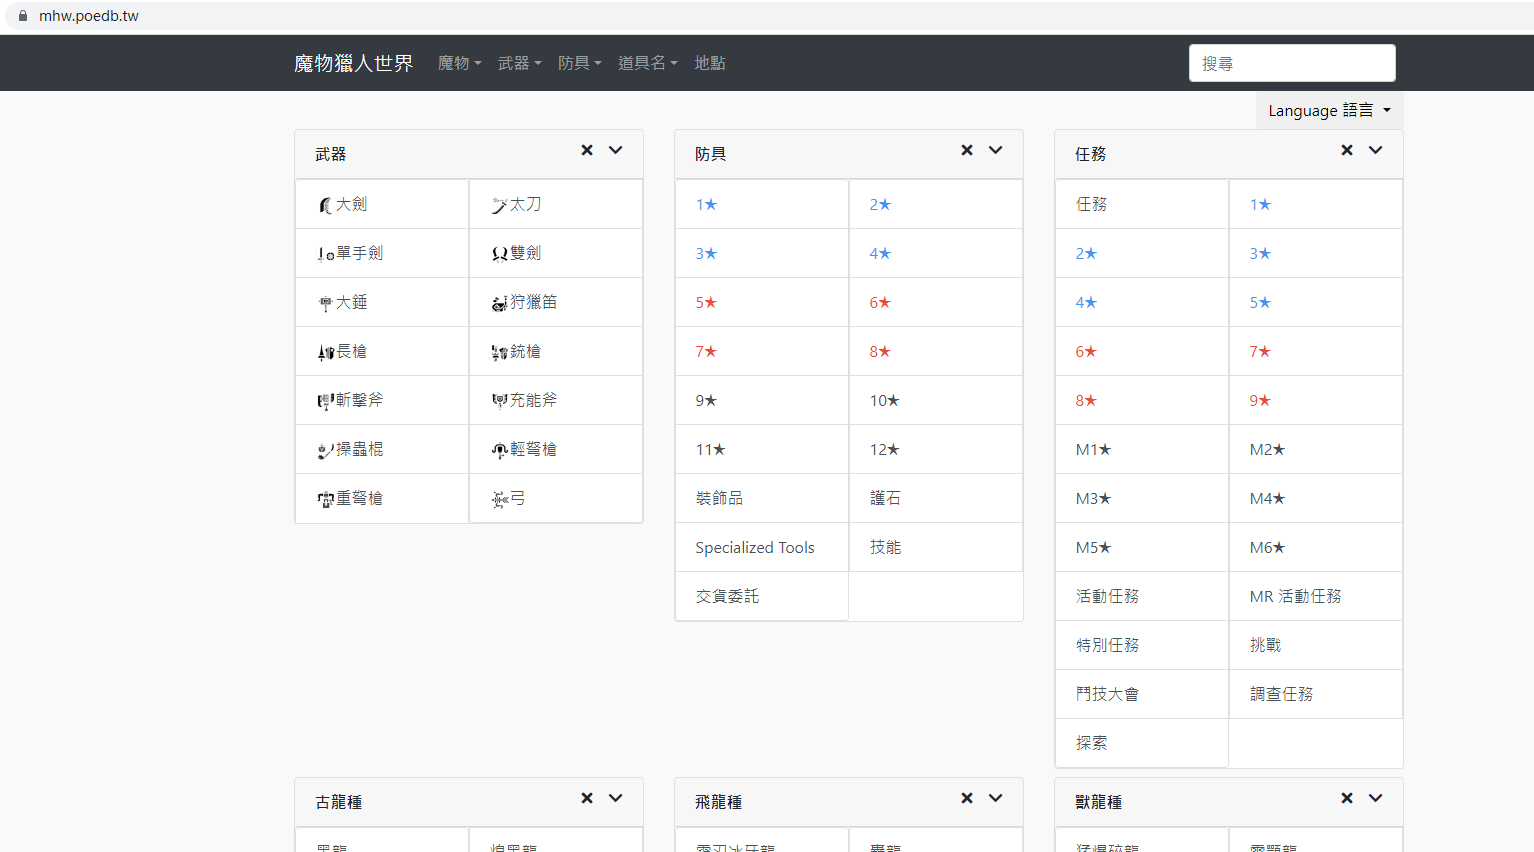The width and height of the screenshot is (1534, 852).
Task: Close the 古龍種 panel with X
Action: (x=587, y=798)
